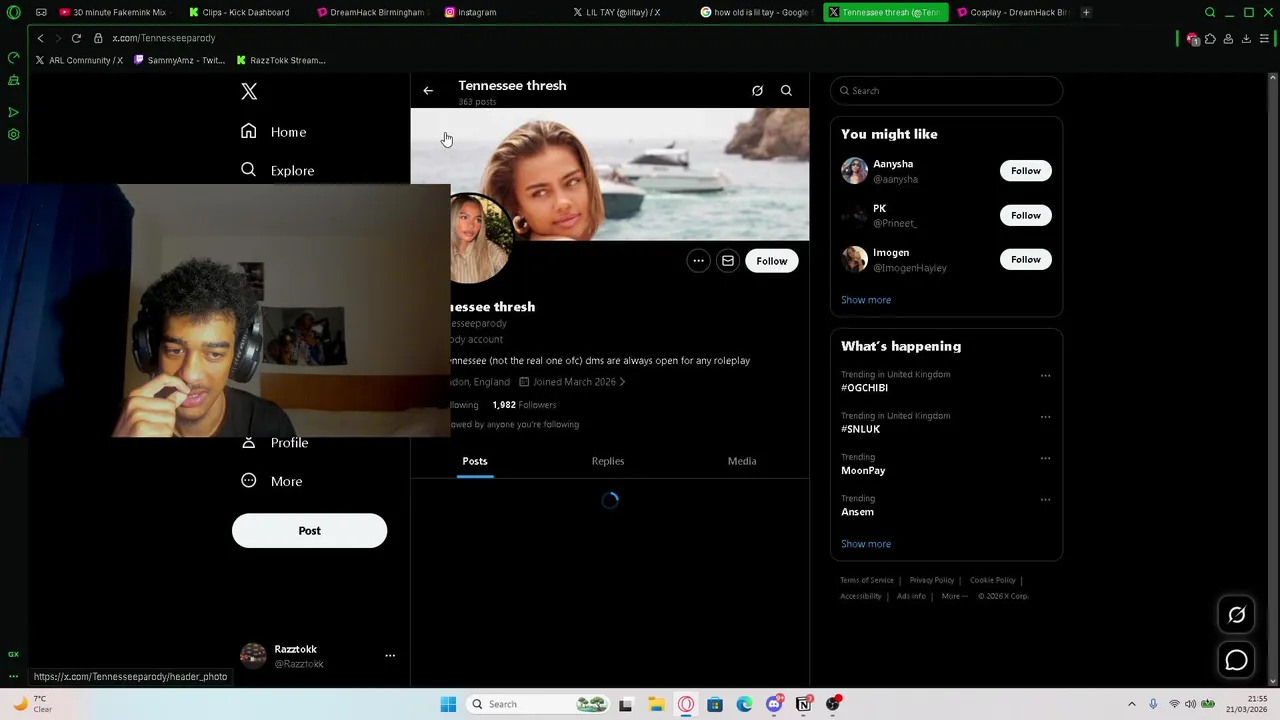Click the 1,982 Followers count
Screen dimensions: 1280x720
524,405
